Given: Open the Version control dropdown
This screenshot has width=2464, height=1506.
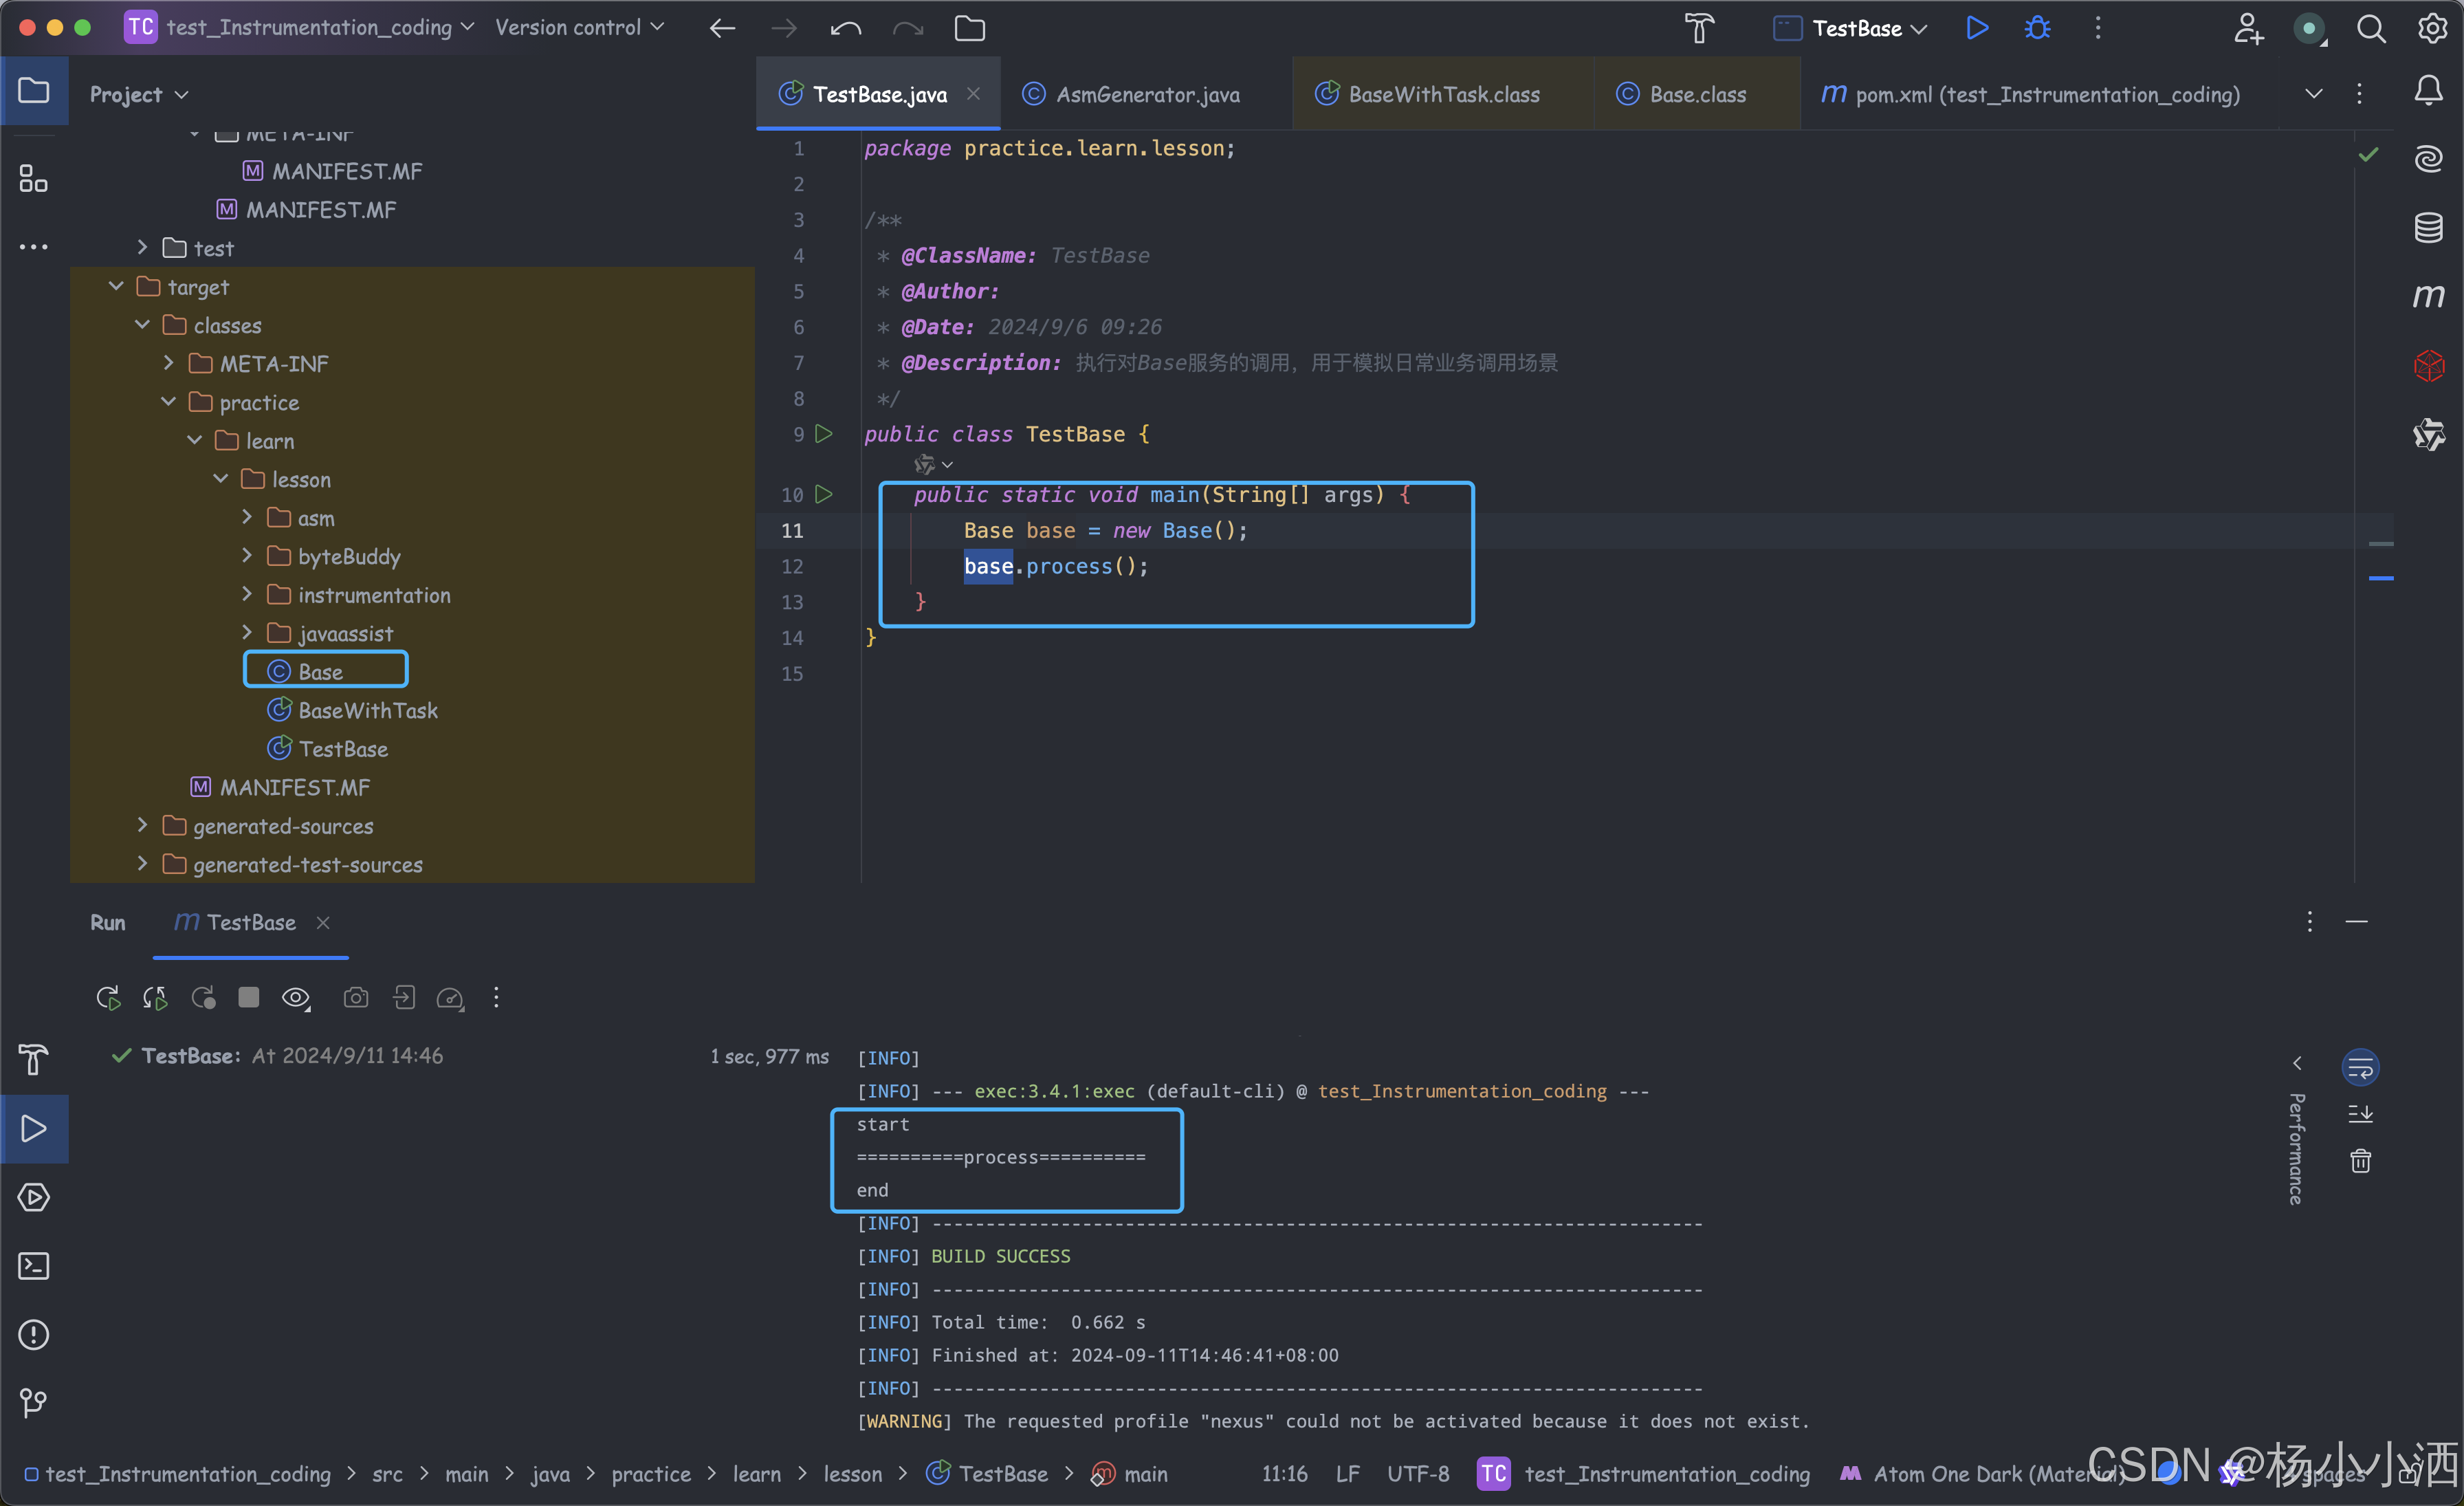Looking at the screenshot, I should point(579,28).
